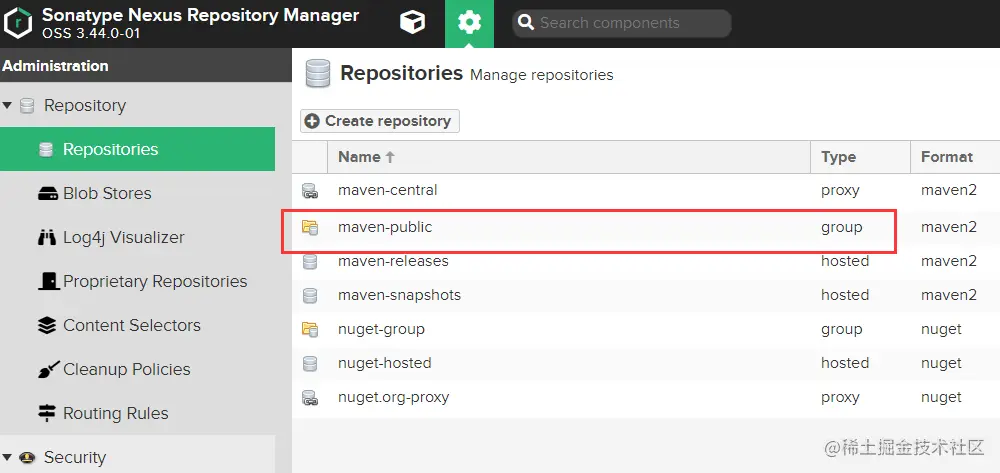Open Repositories in the sidebar
Image resolution: width=1000 pixels, height=473 pixels.
(137, 149)
